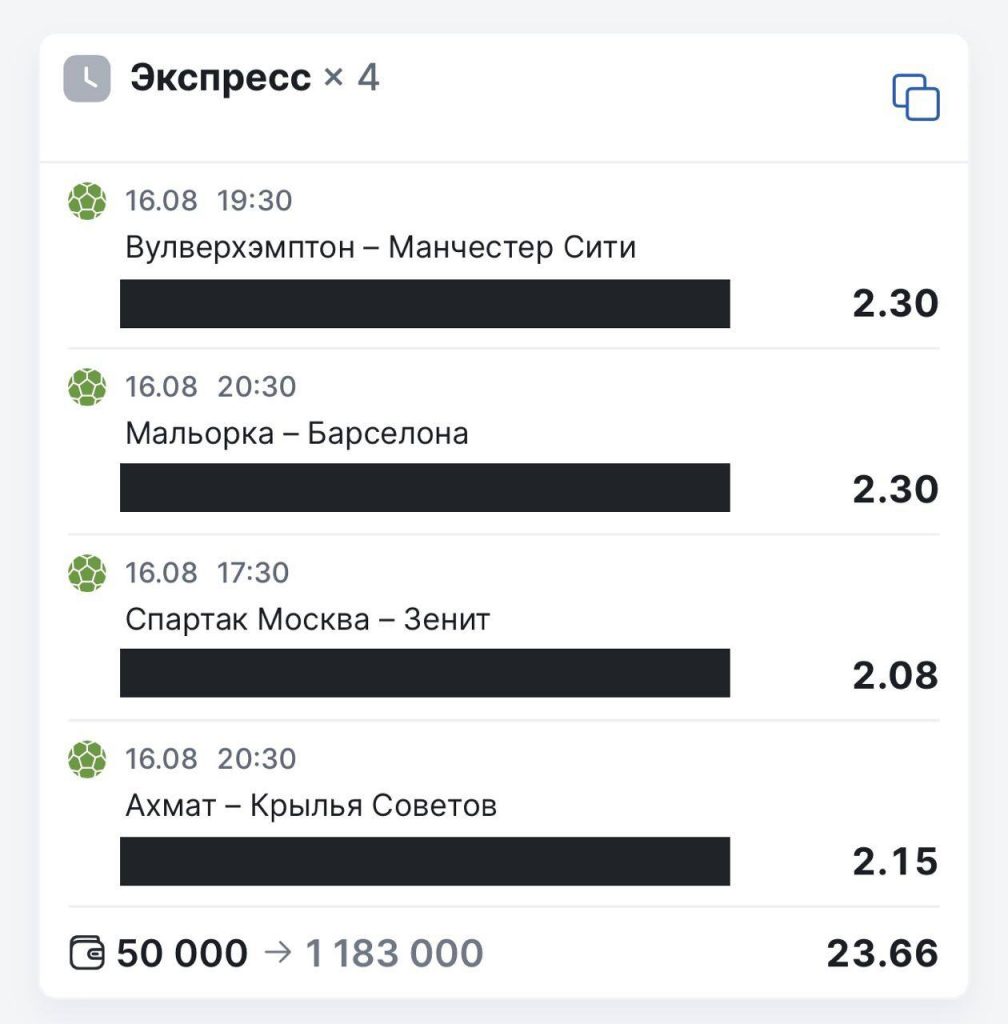Click the Экспресс × 4 title

coord(255,78)
